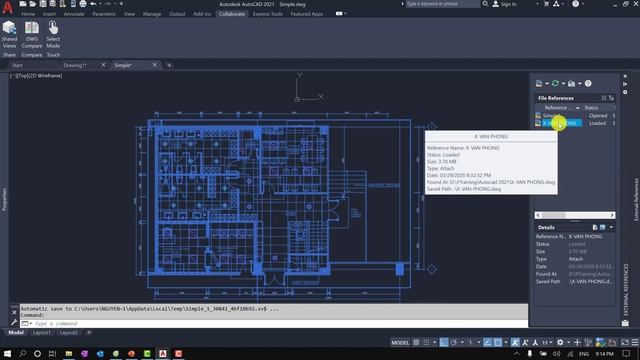Viewport: 640px width, 360px height.
Task: Toggle the drawing Grid display in status bar
Action: tap(416, 342)
